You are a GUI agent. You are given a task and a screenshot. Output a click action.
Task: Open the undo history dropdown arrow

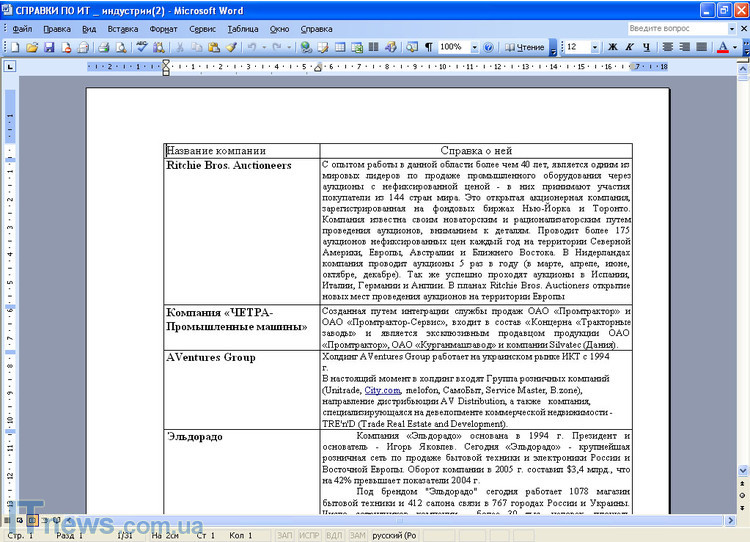[x=264, y=47]
